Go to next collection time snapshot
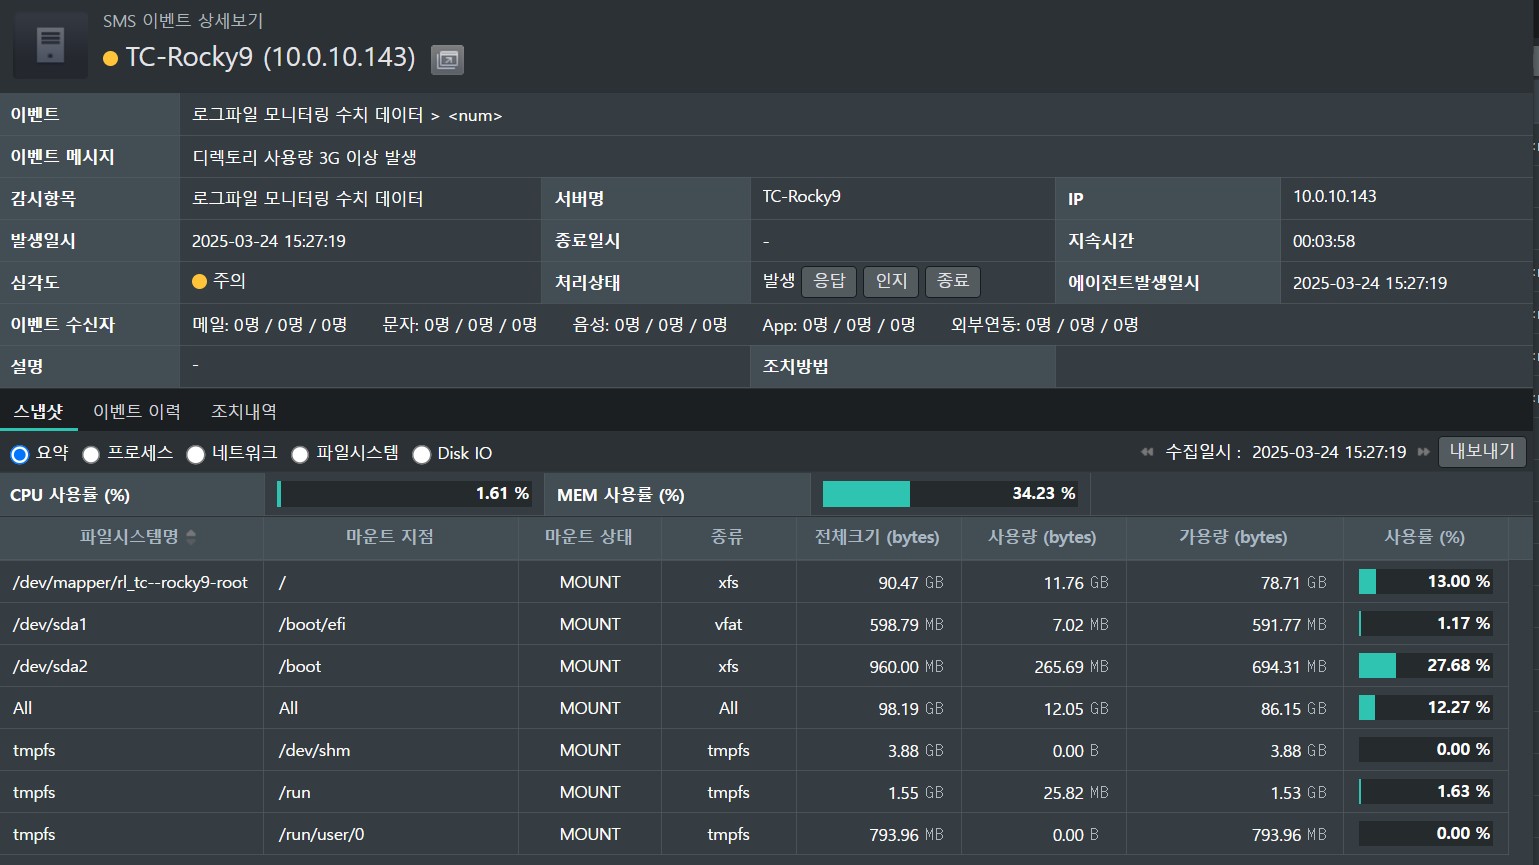This screenshot has width=1539, height=865. tap(1423, 452)
